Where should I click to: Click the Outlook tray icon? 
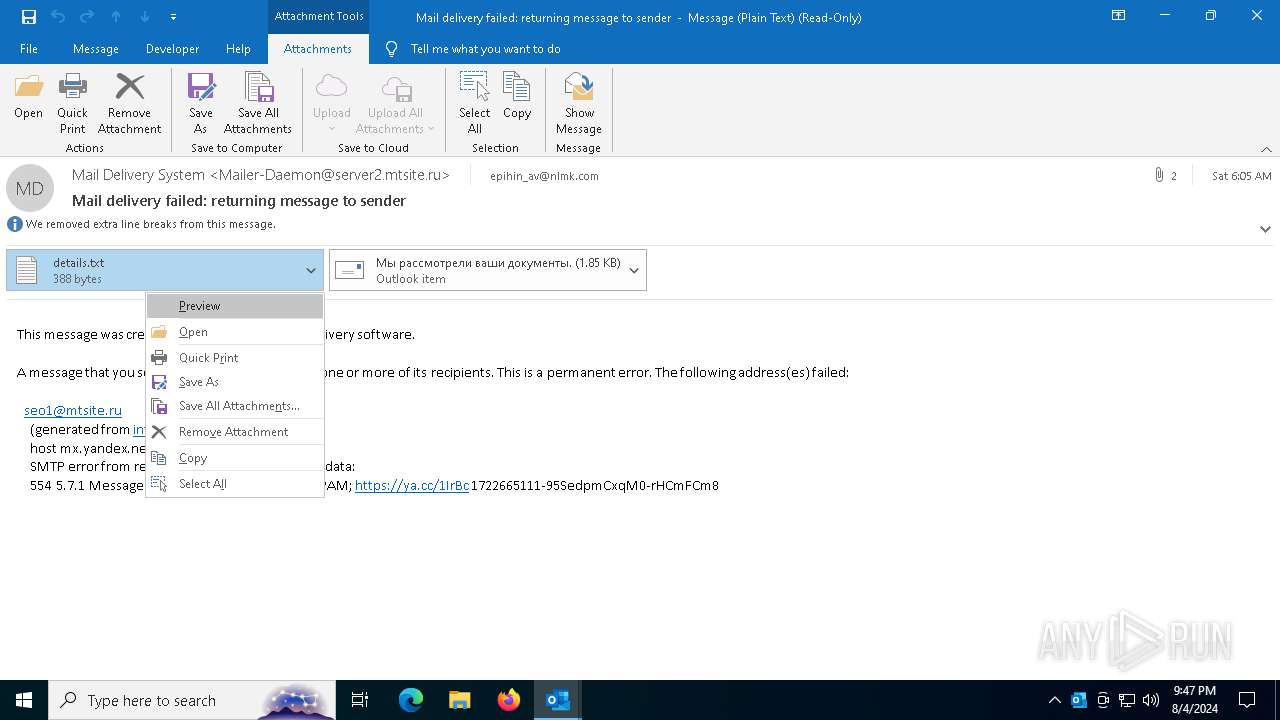click(1079, 700)
